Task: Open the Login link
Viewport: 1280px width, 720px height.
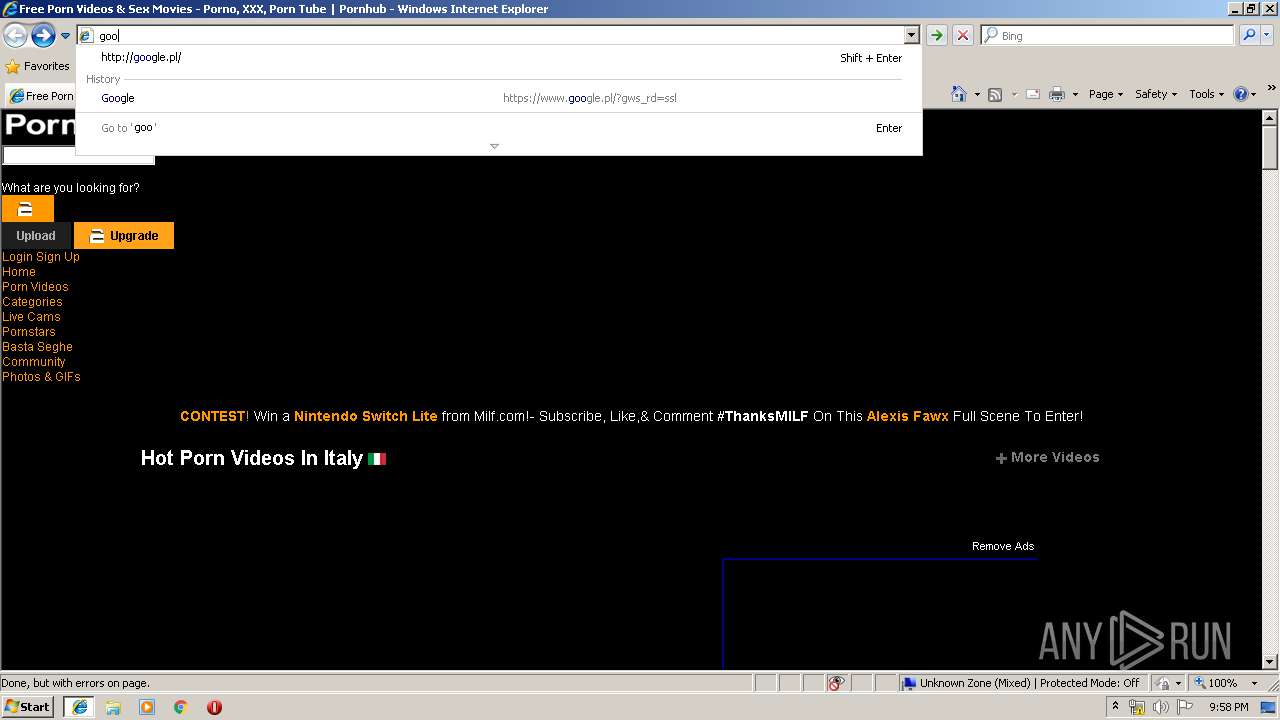Action: (x=17, y=257)
